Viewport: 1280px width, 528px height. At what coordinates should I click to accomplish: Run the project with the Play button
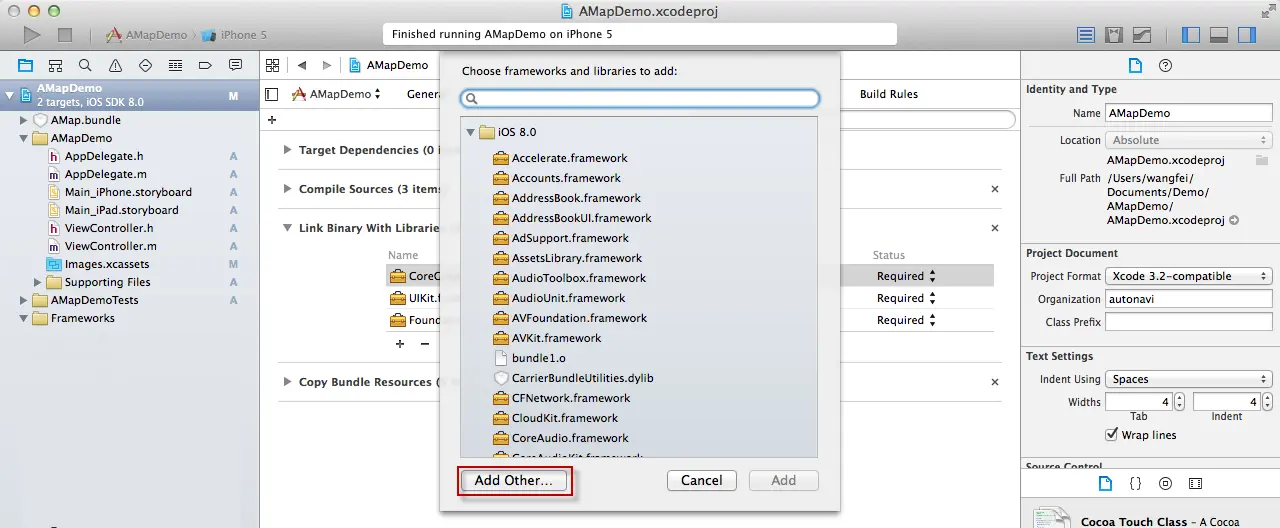click(32, 35)
